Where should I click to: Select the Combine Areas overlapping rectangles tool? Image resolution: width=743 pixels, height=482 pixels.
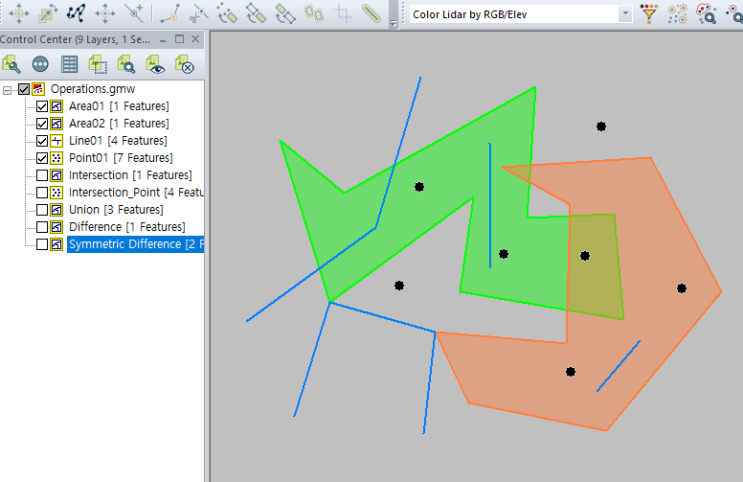314,13
